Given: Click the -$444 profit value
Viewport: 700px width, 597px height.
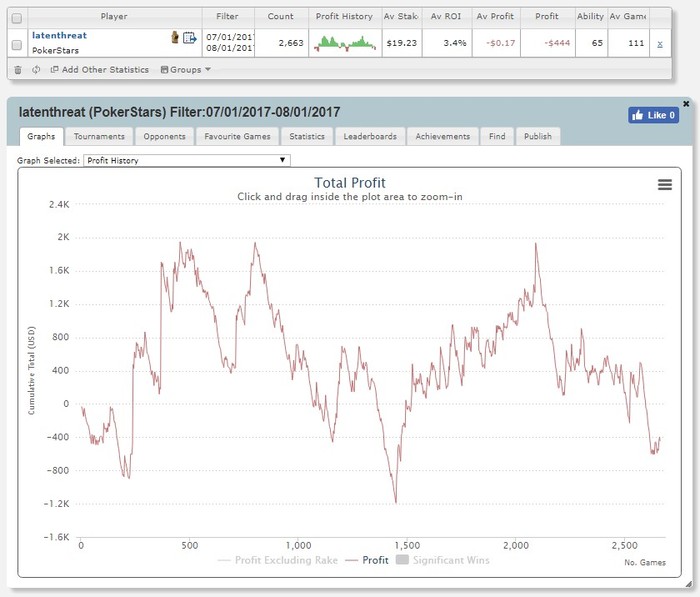Looking at the screenshot, I should pyautogui.click(x=557, y=43).
